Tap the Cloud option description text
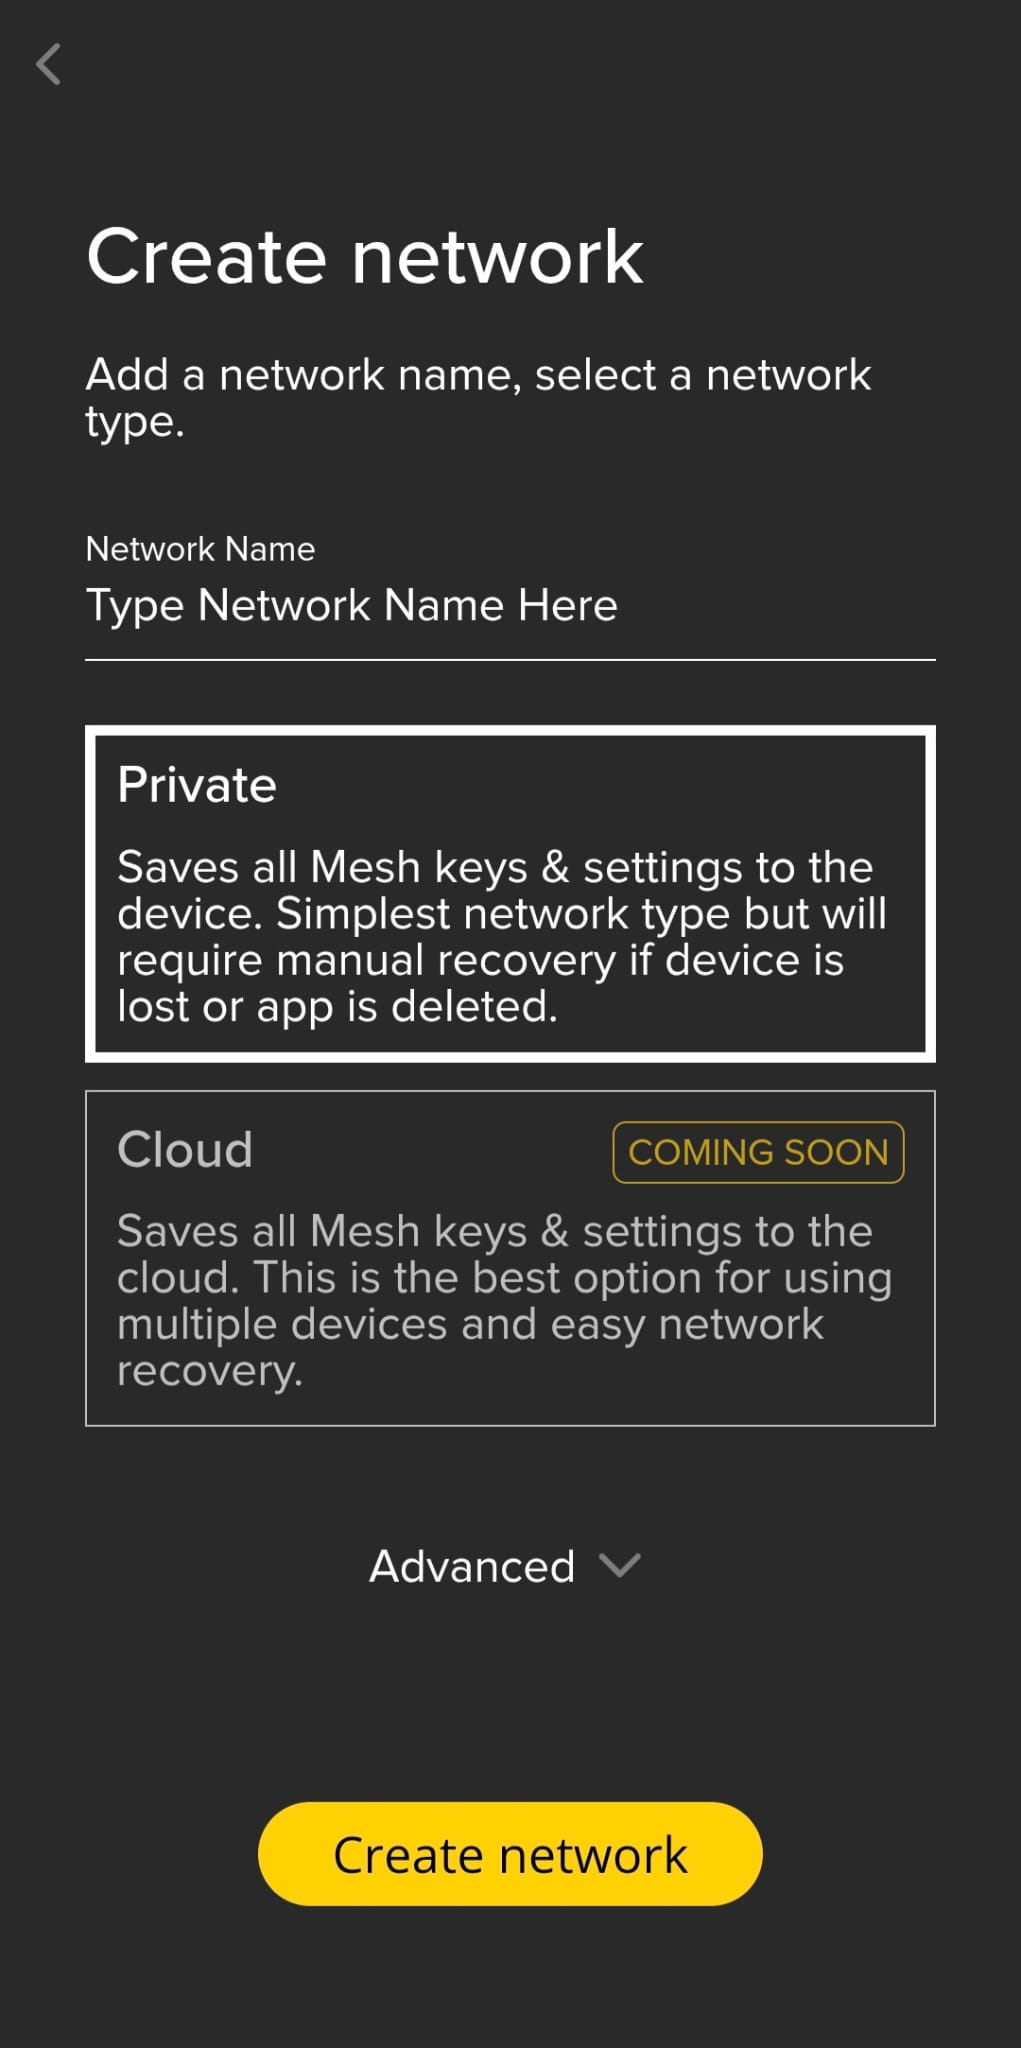The height and width of the screenshot is (2048, 1021). [505, 1301]
